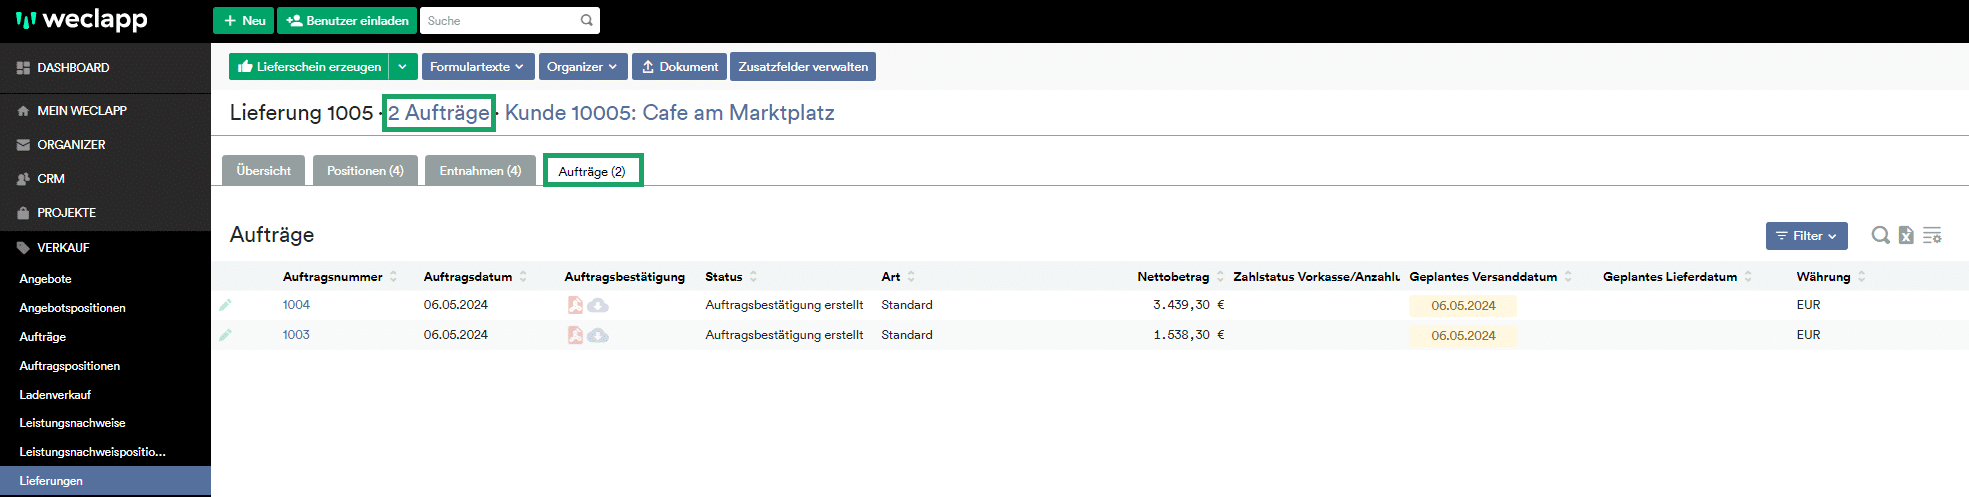Viewport: 1969px width, 497px height.
Task: Edit order 1003 with pencil icon
Action: (x=225, y=335)
